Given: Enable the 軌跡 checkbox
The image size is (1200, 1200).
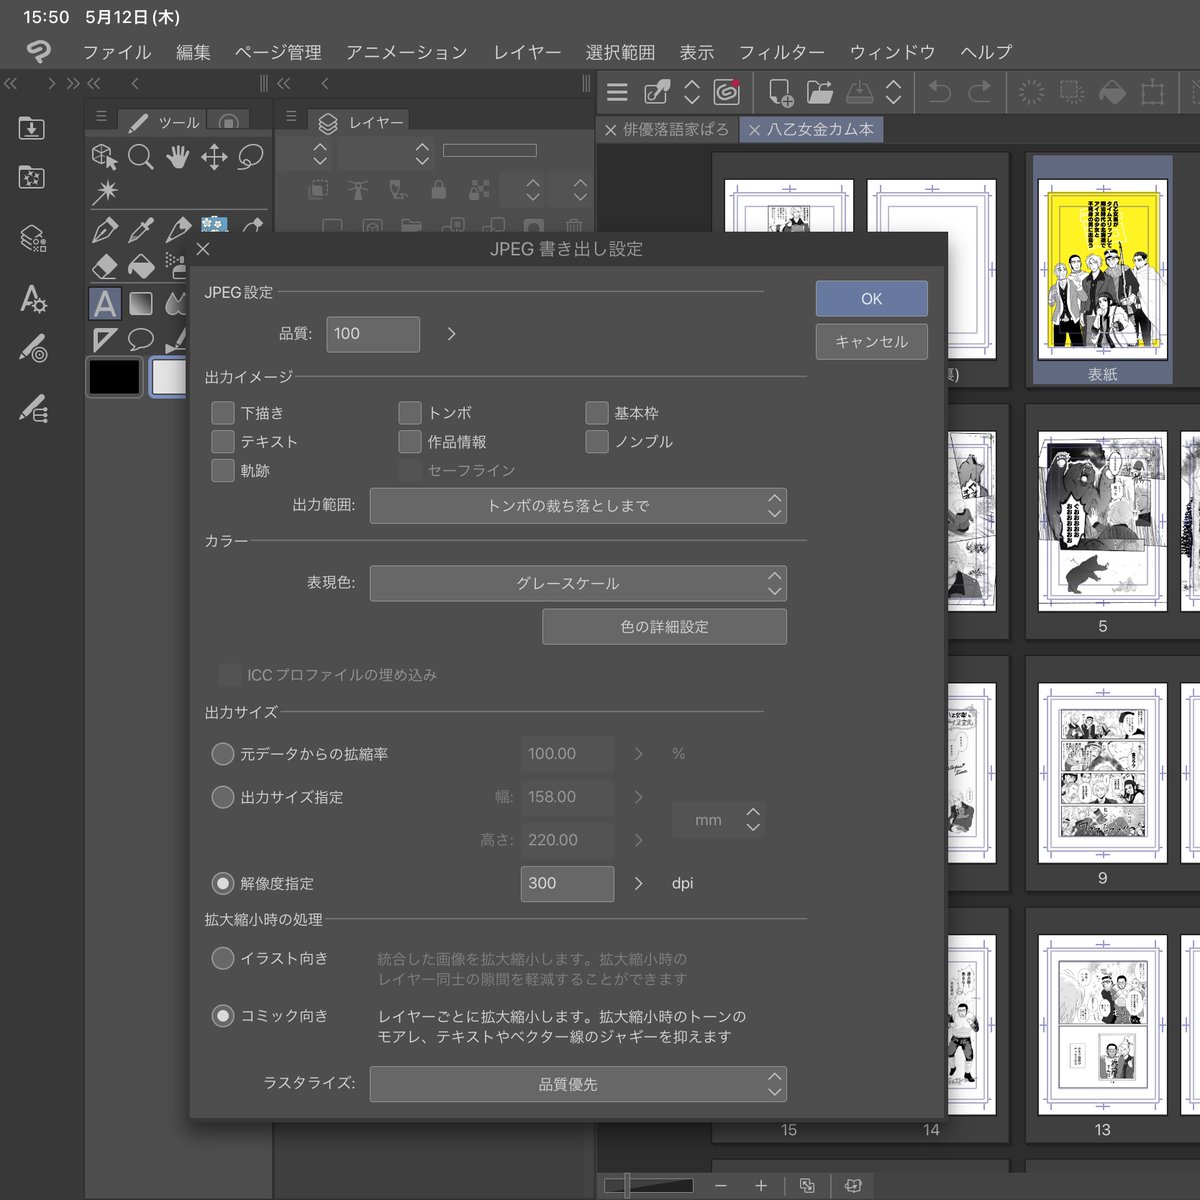Looking at the screenshot, I should tap(223, 470).
